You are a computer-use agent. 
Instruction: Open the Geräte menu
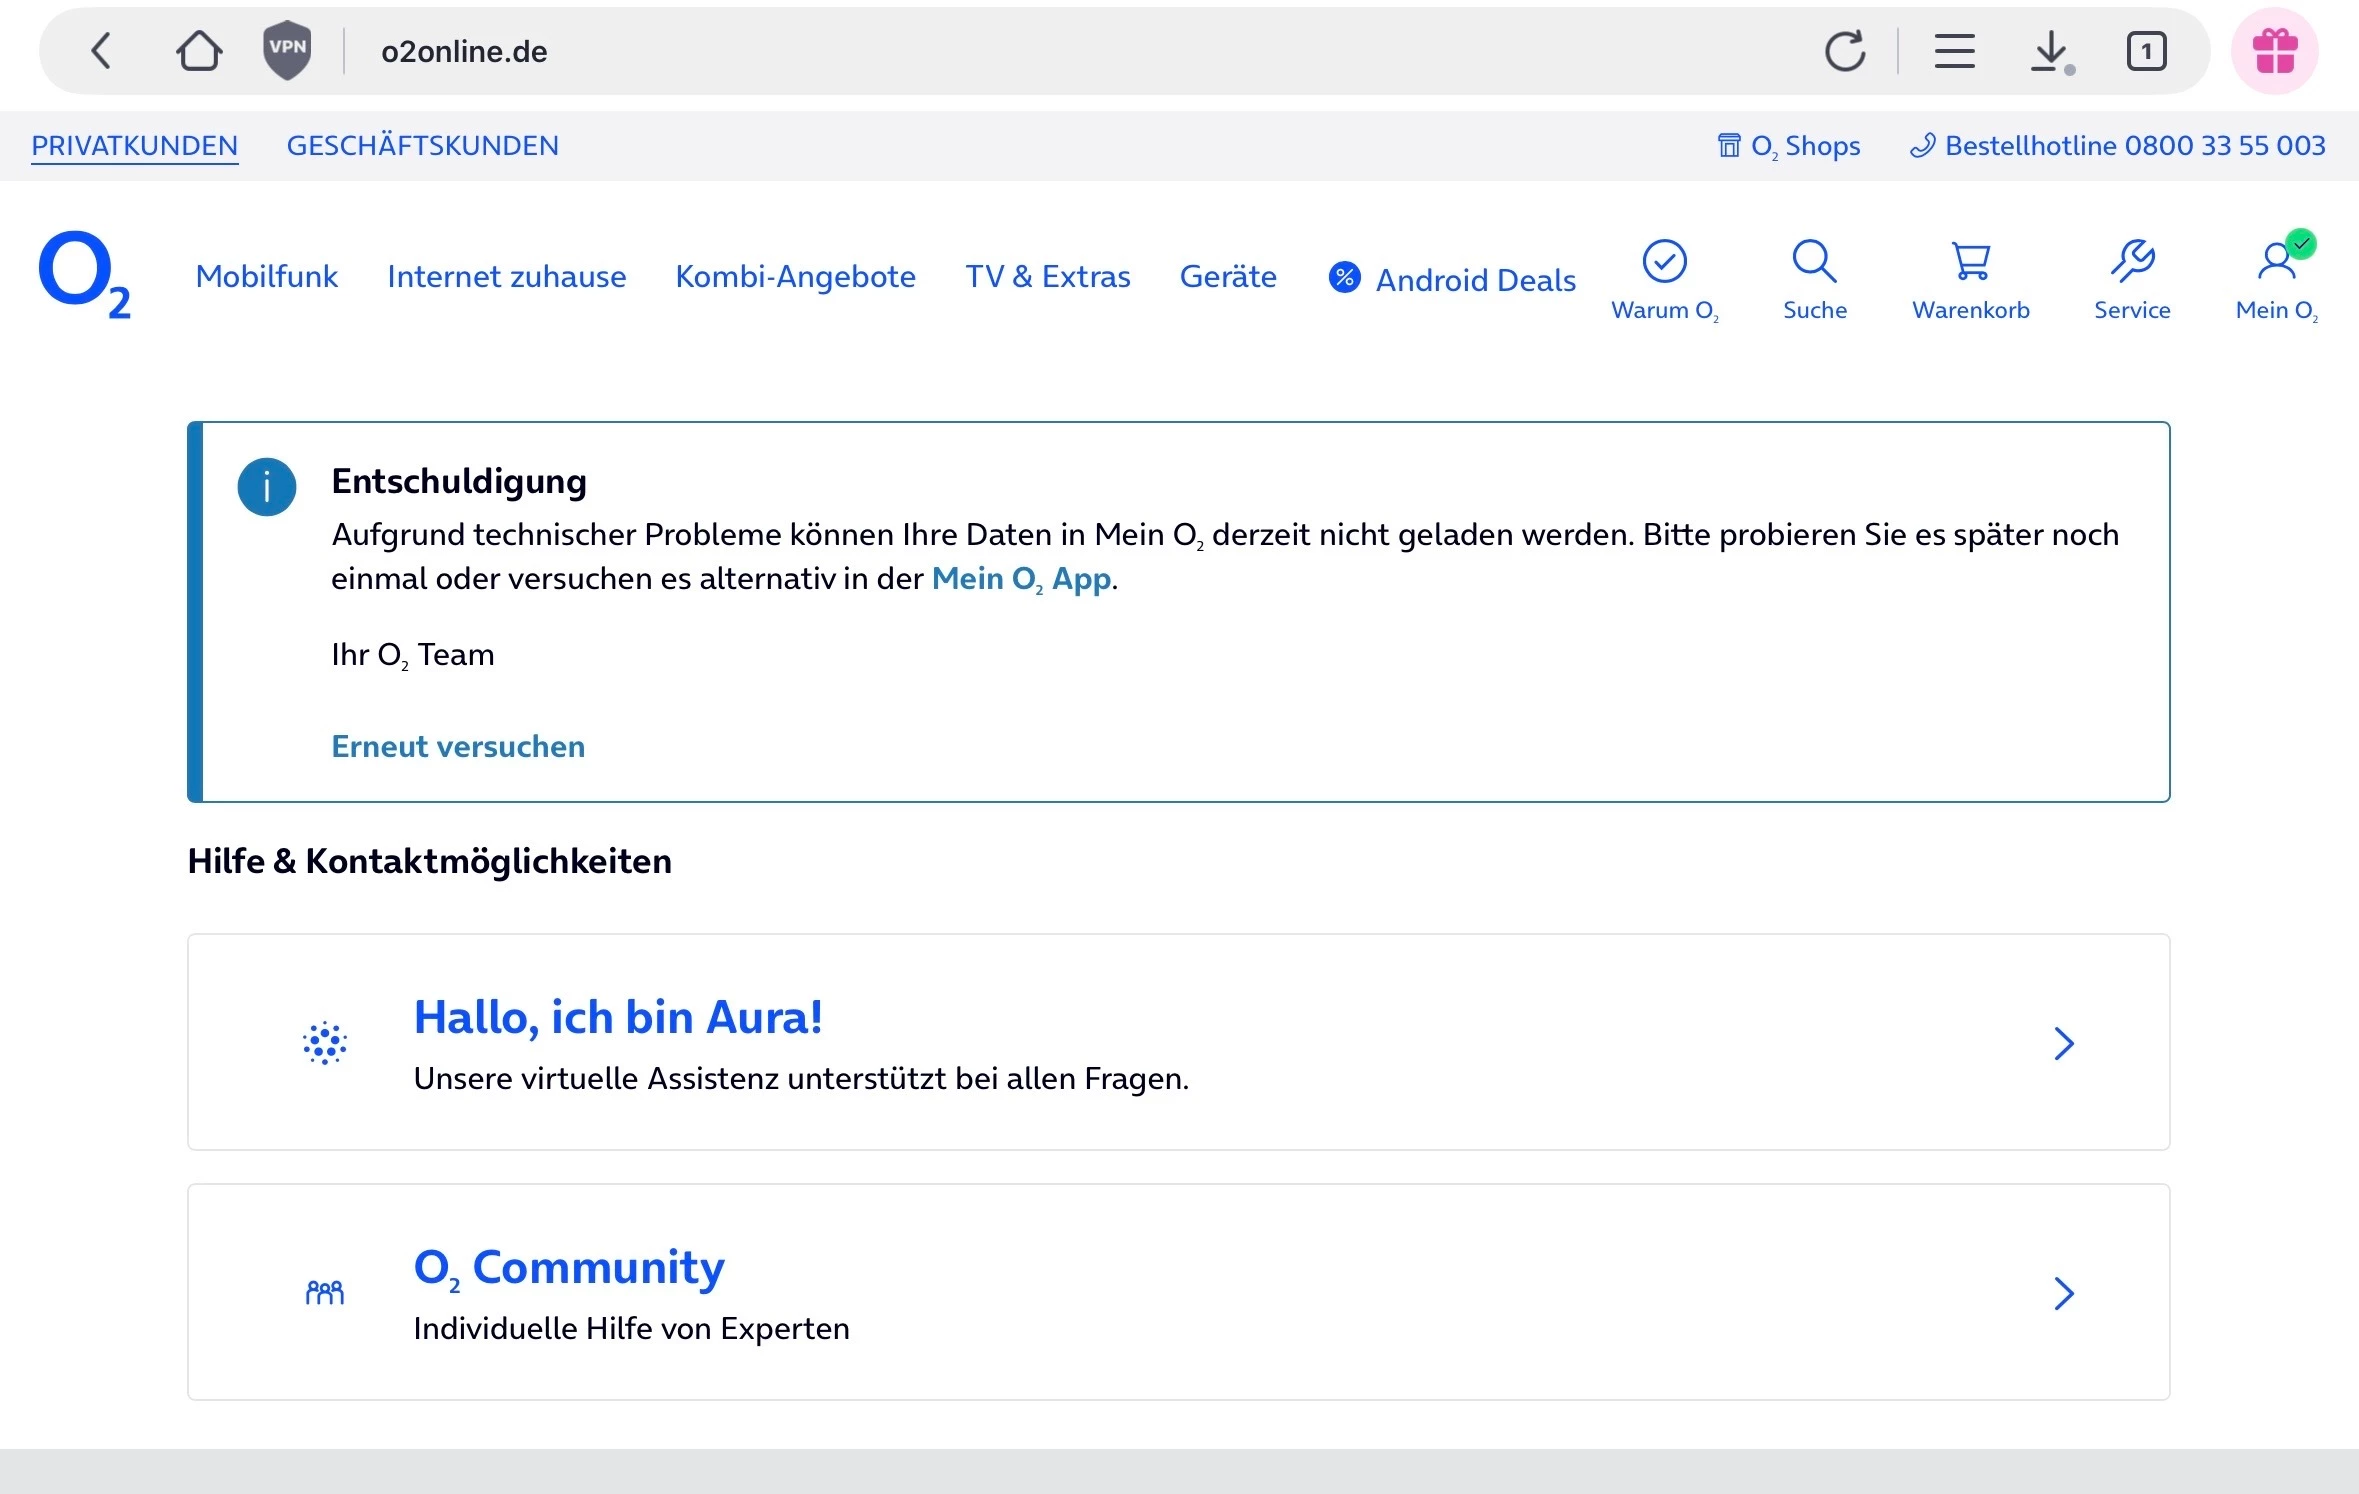1228,276
